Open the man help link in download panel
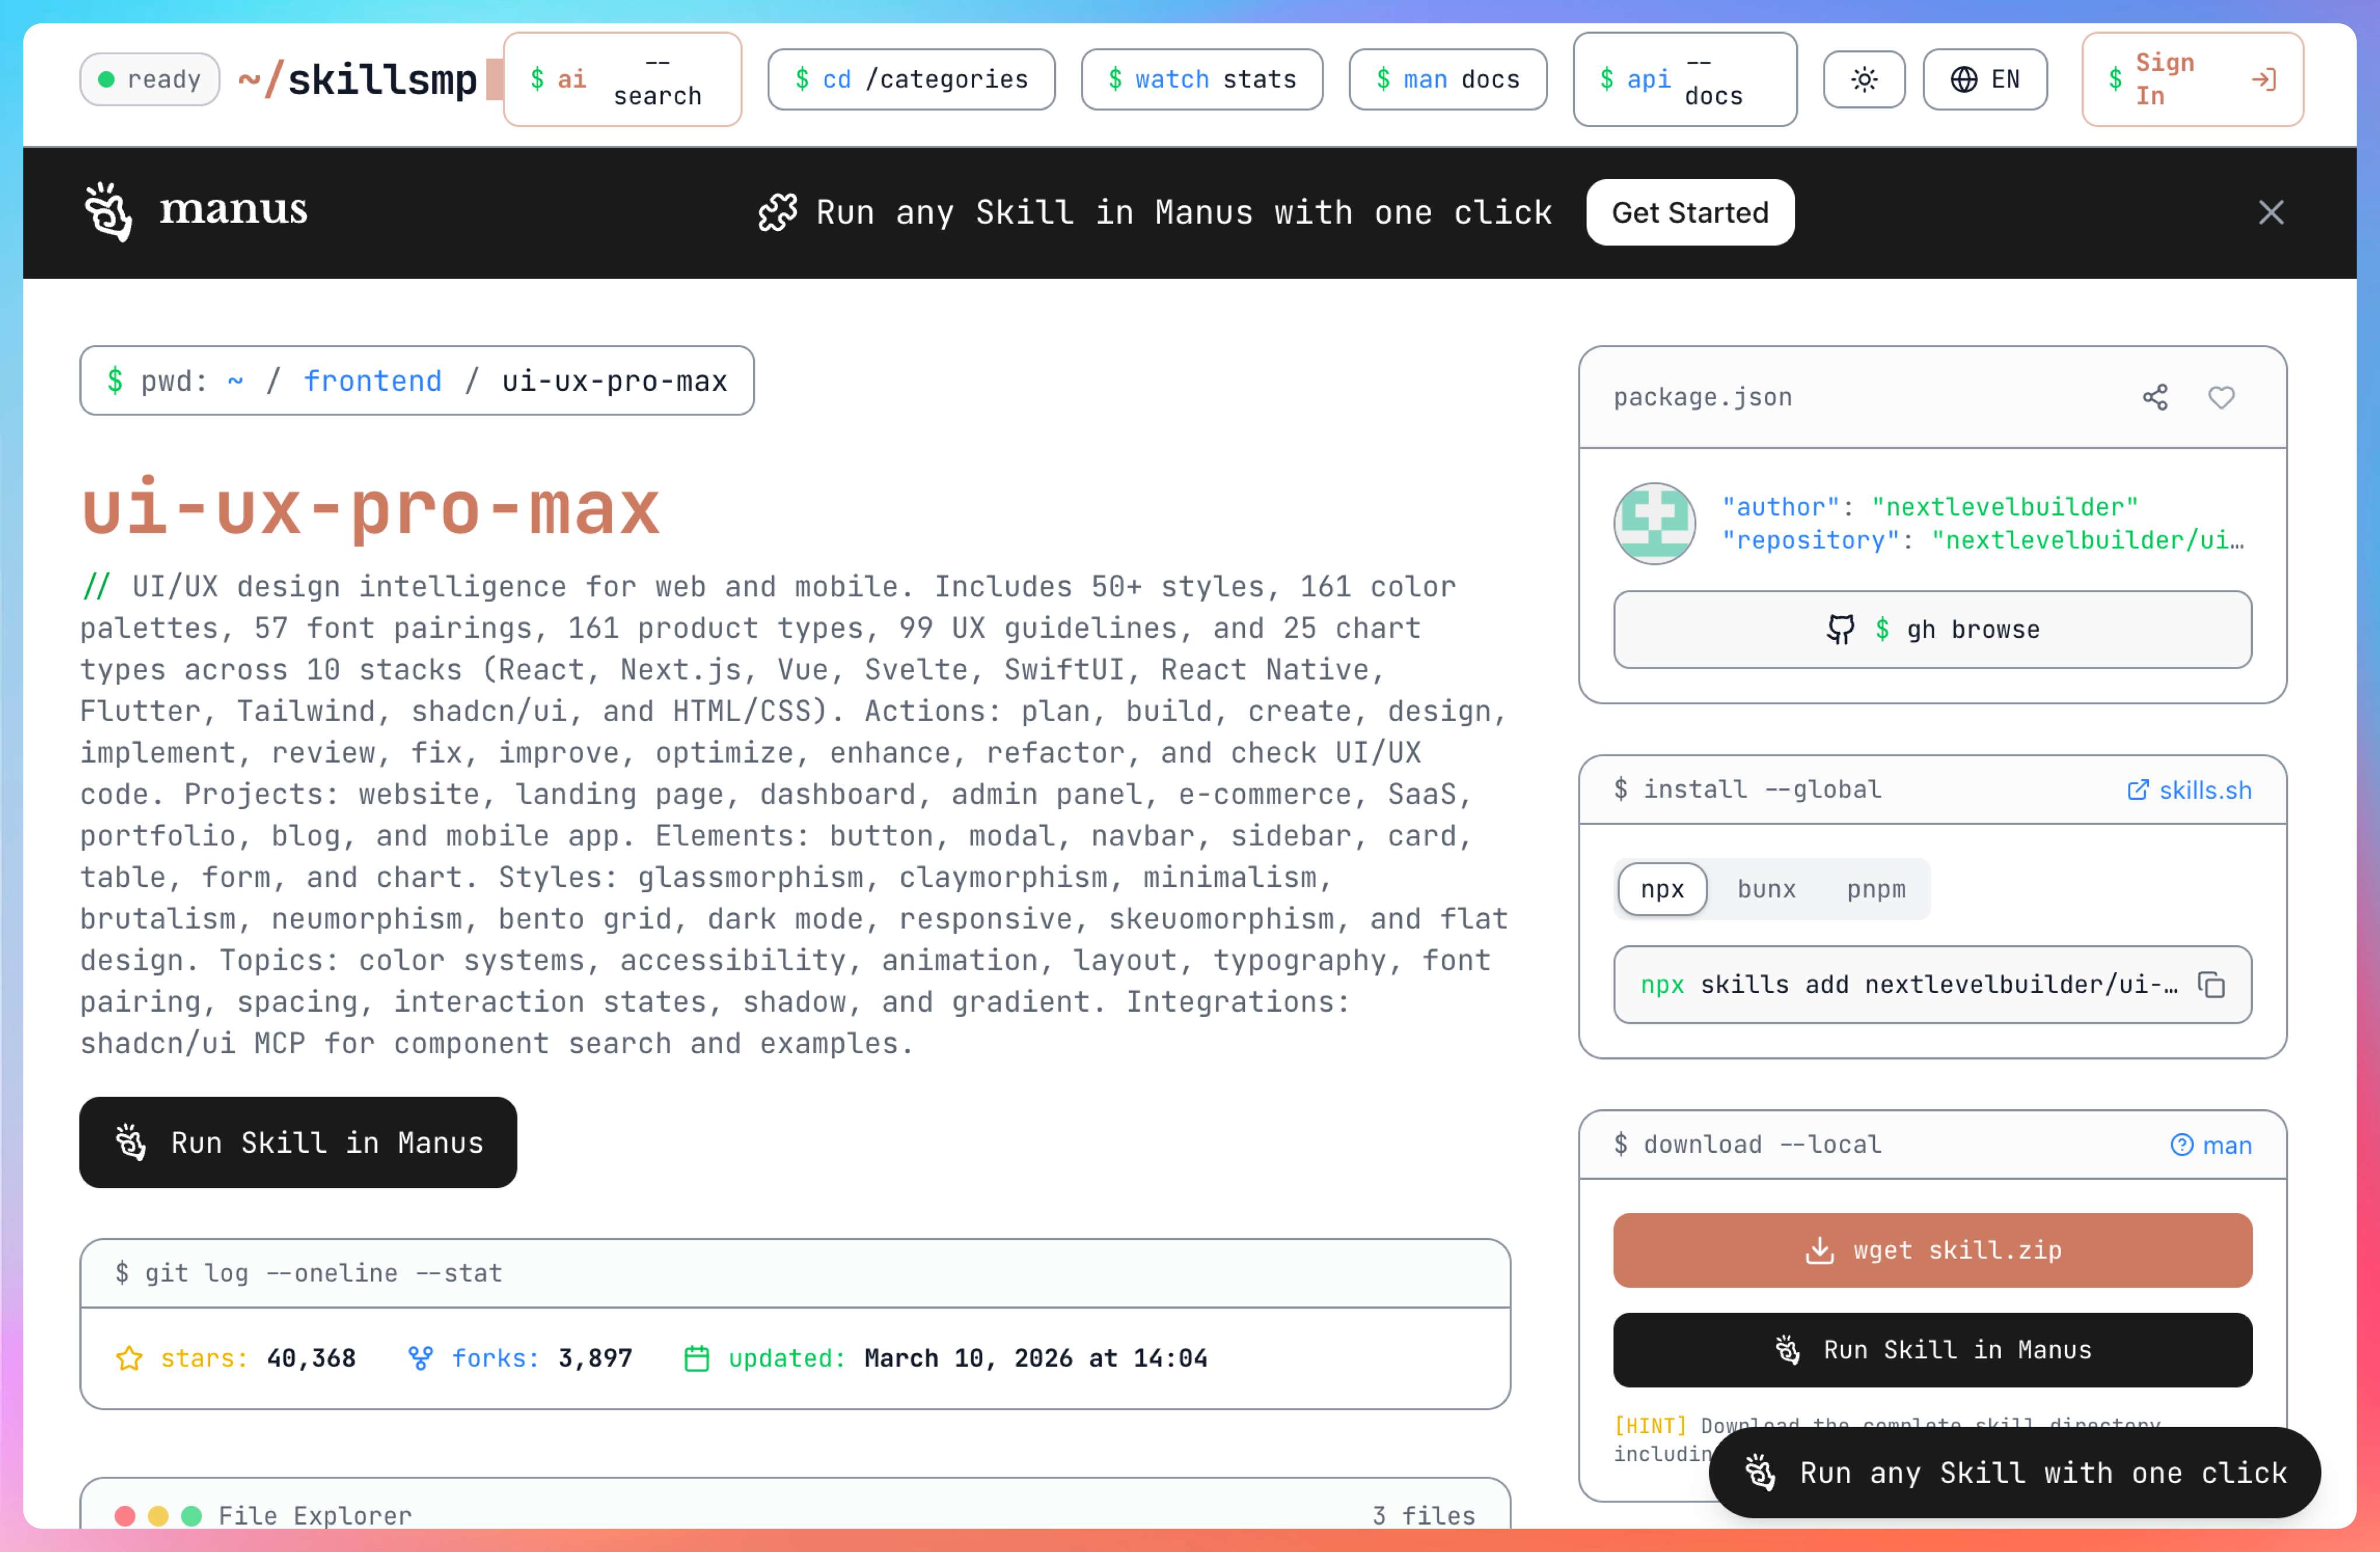Viewport: 2380px width, 1552px height. (x=2210, y=1144)
